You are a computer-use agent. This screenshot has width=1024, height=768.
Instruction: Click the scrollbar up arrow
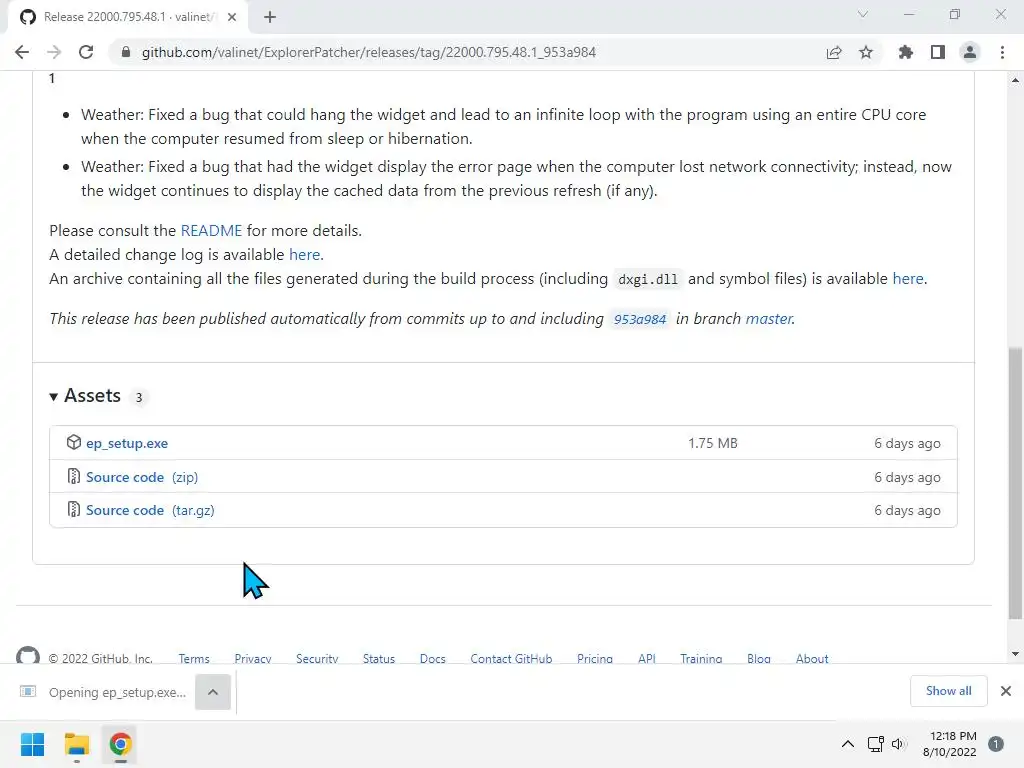pos(1015,80)
